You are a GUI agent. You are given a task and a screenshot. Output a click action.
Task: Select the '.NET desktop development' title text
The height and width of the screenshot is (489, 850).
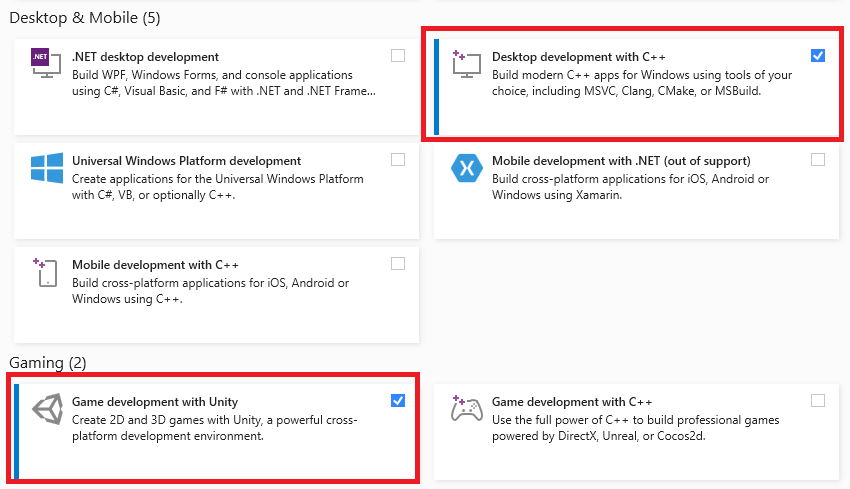click(145, 57)
